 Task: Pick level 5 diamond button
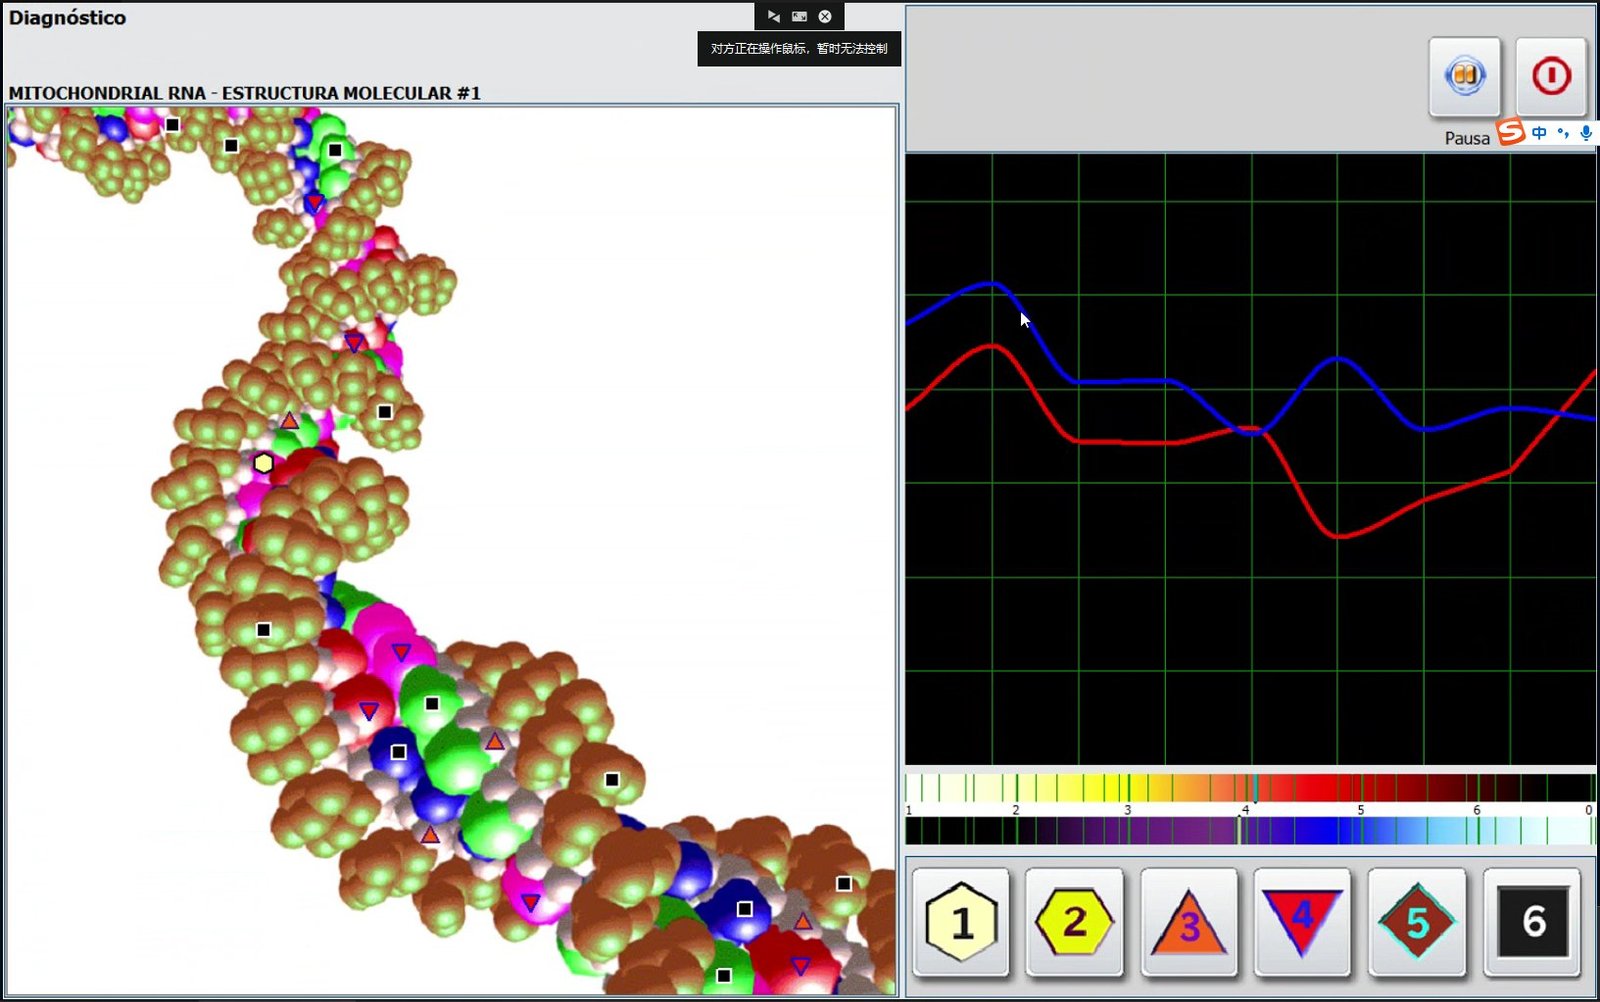(1417, 922)
